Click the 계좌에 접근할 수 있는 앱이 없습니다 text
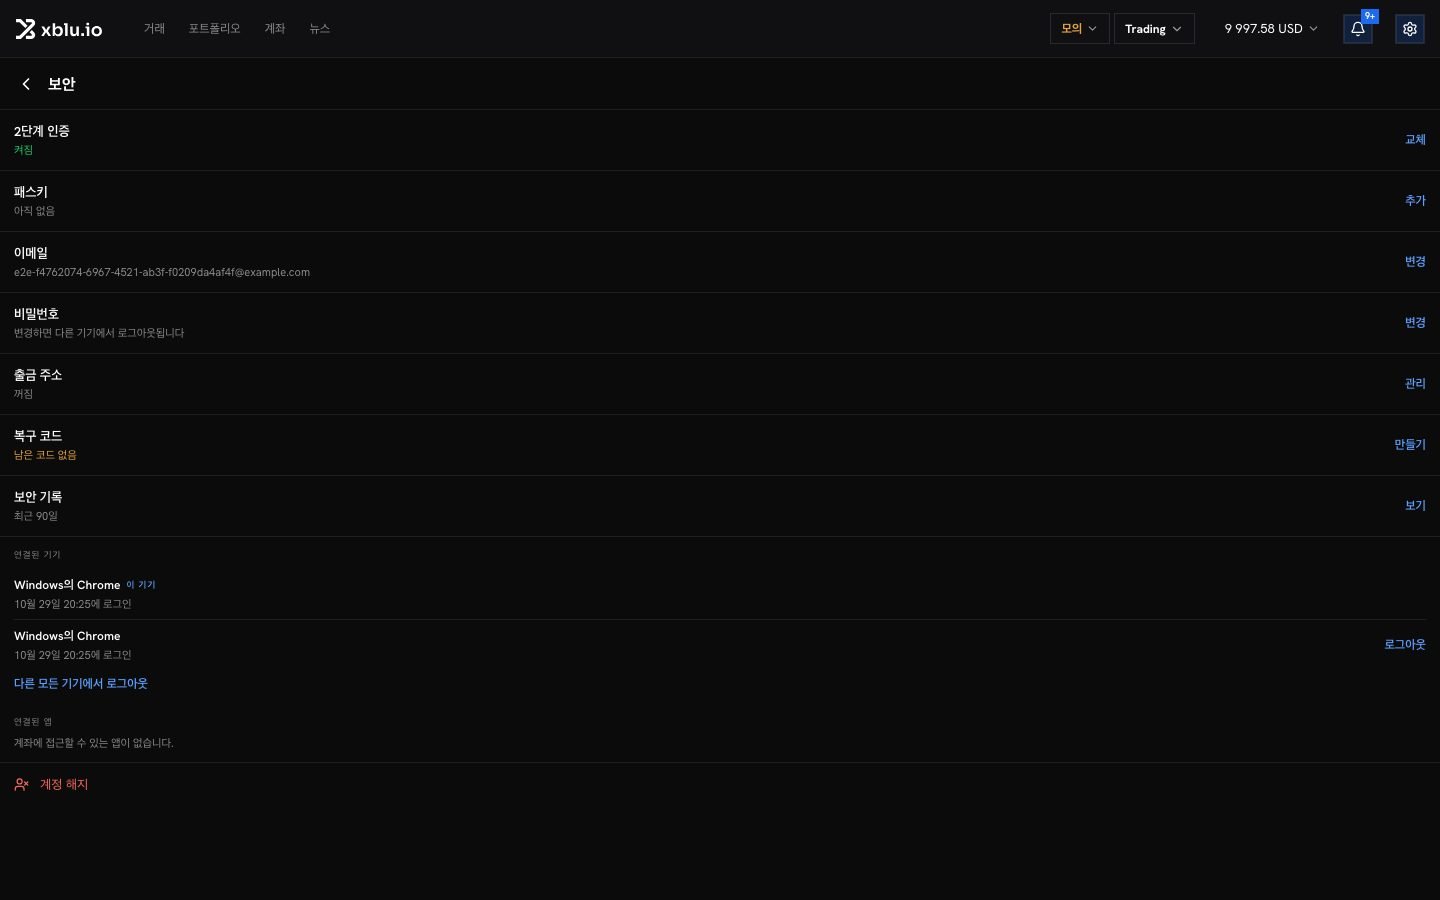 (94, 743)
